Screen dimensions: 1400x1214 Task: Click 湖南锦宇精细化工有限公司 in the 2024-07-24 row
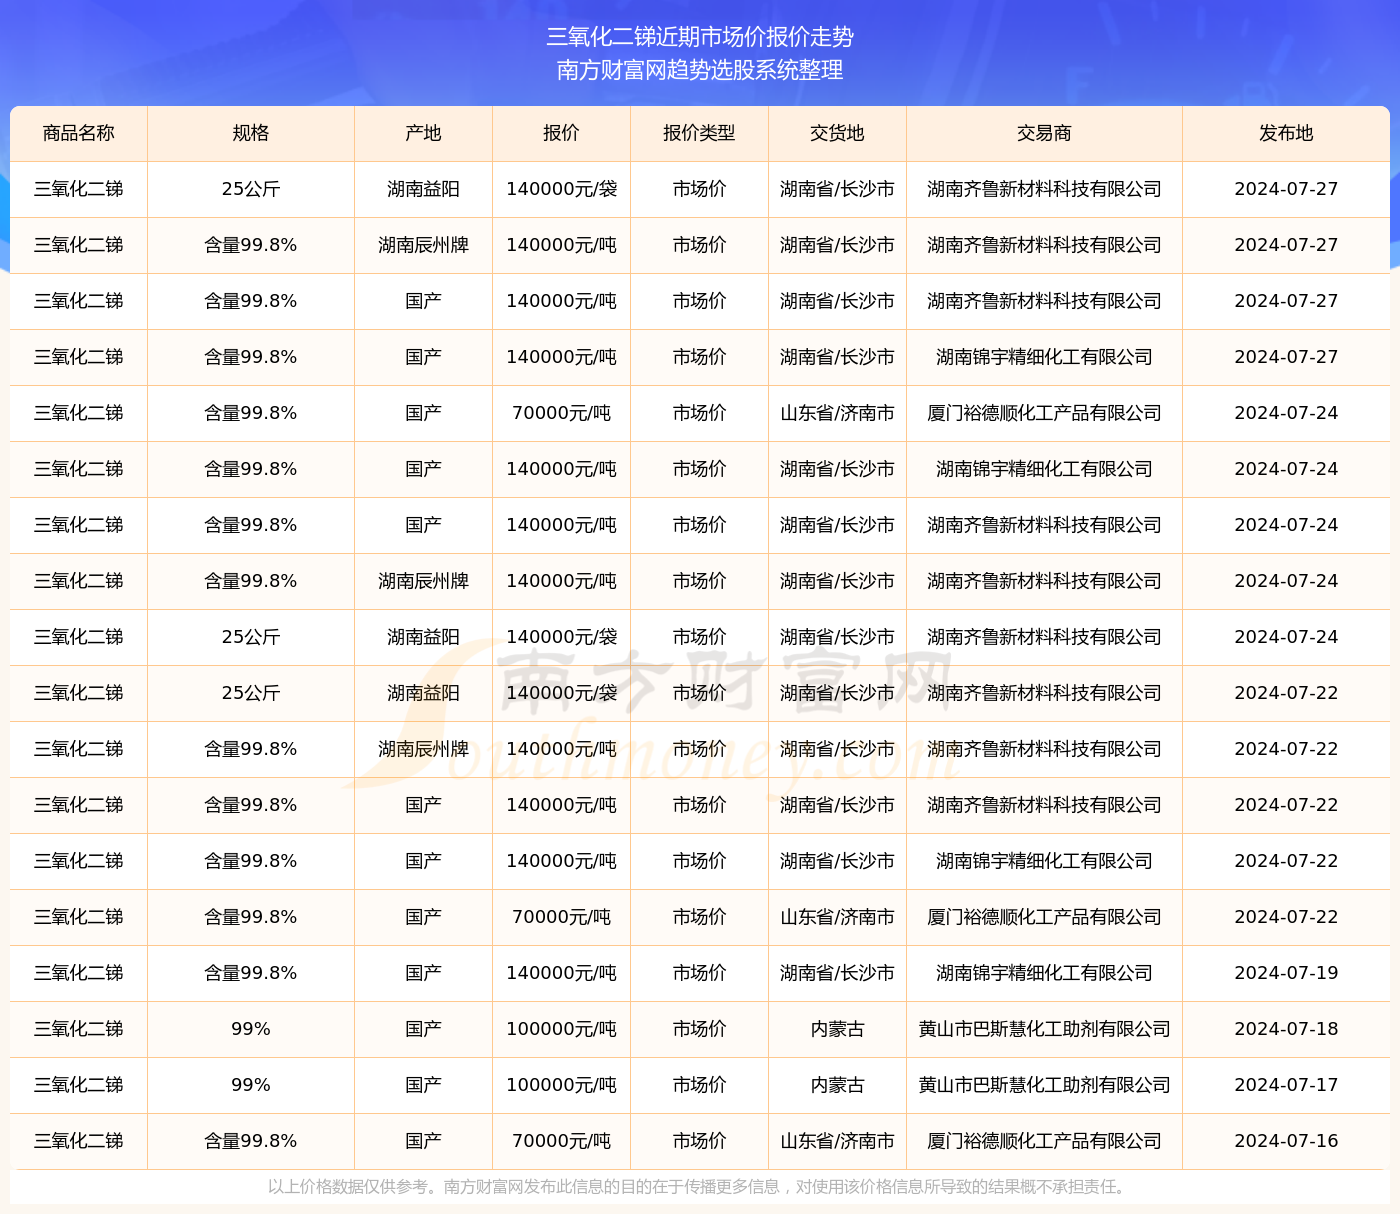click(x=1044, y=469)
